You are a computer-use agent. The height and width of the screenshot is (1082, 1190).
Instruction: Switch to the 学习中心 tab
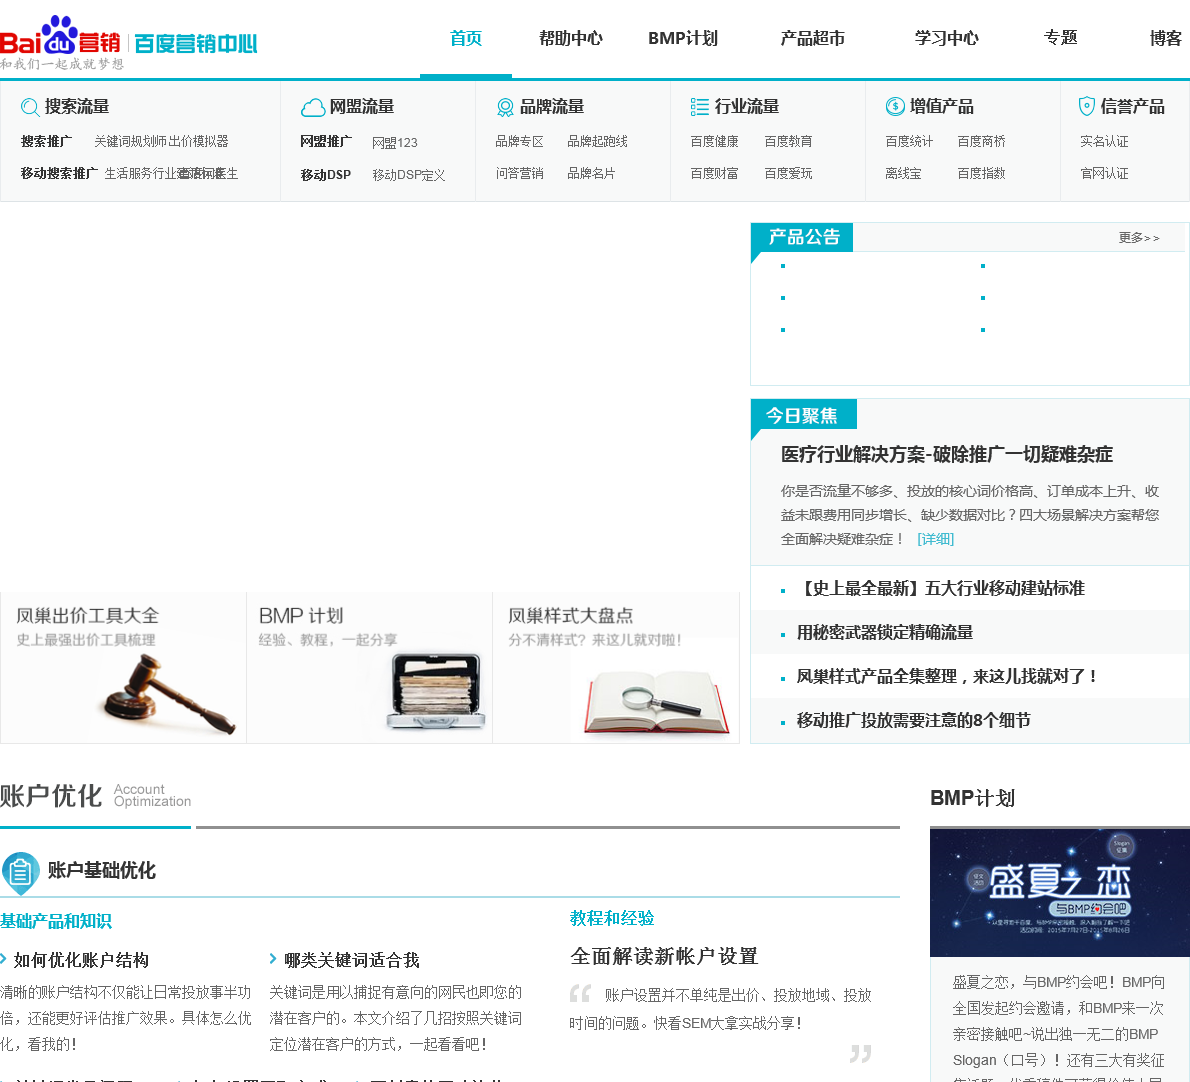tap(946, 38)
